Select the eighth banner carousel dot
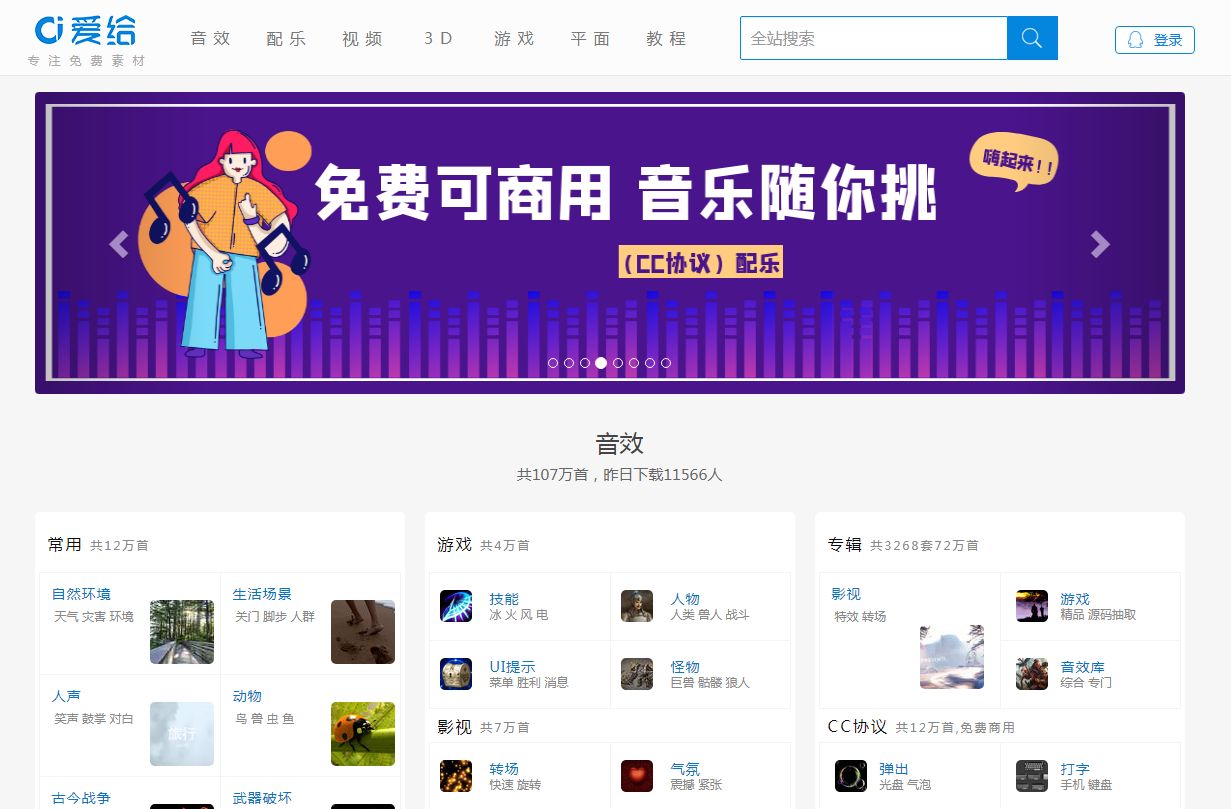This screenshot has width=1231, height=809. (666, 363)
